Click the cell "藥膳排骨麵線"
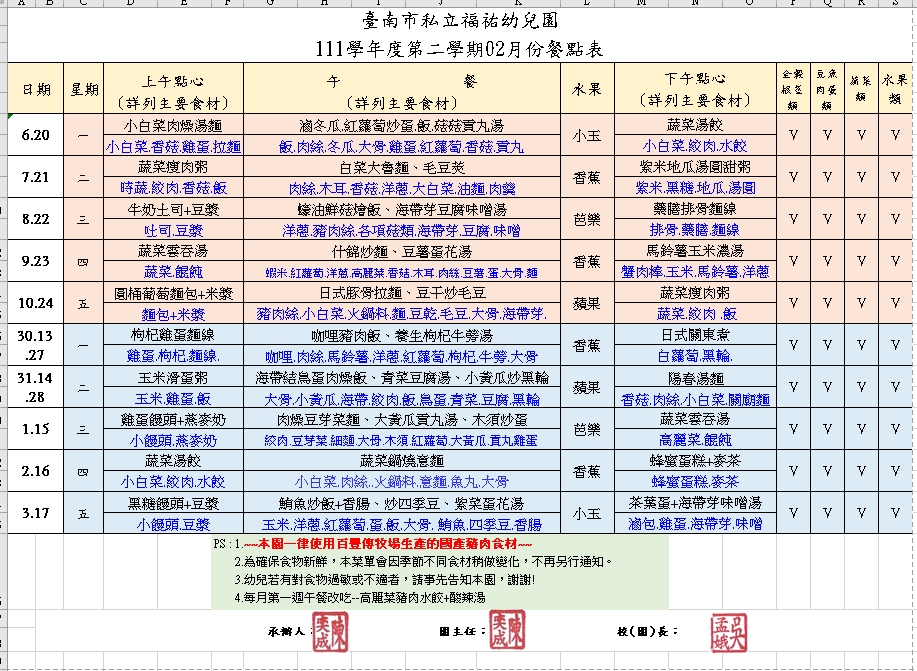This screenshot has height=671, width=917. [695, 209]
